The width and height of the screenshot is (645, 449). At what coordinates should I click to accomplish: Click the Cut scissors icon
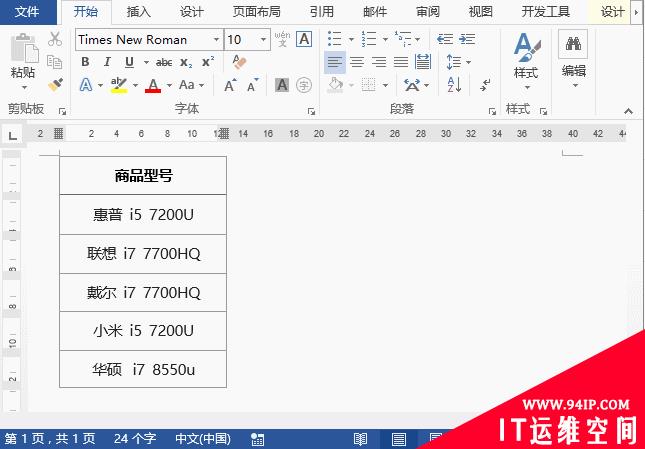pyautogui.click(x=55, y=39)
